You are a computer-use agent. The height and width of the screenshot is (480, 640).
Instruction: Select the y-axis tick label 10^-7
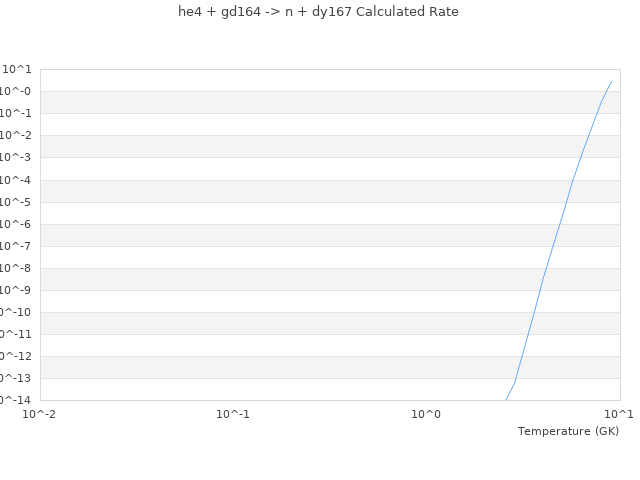(16, 246)
